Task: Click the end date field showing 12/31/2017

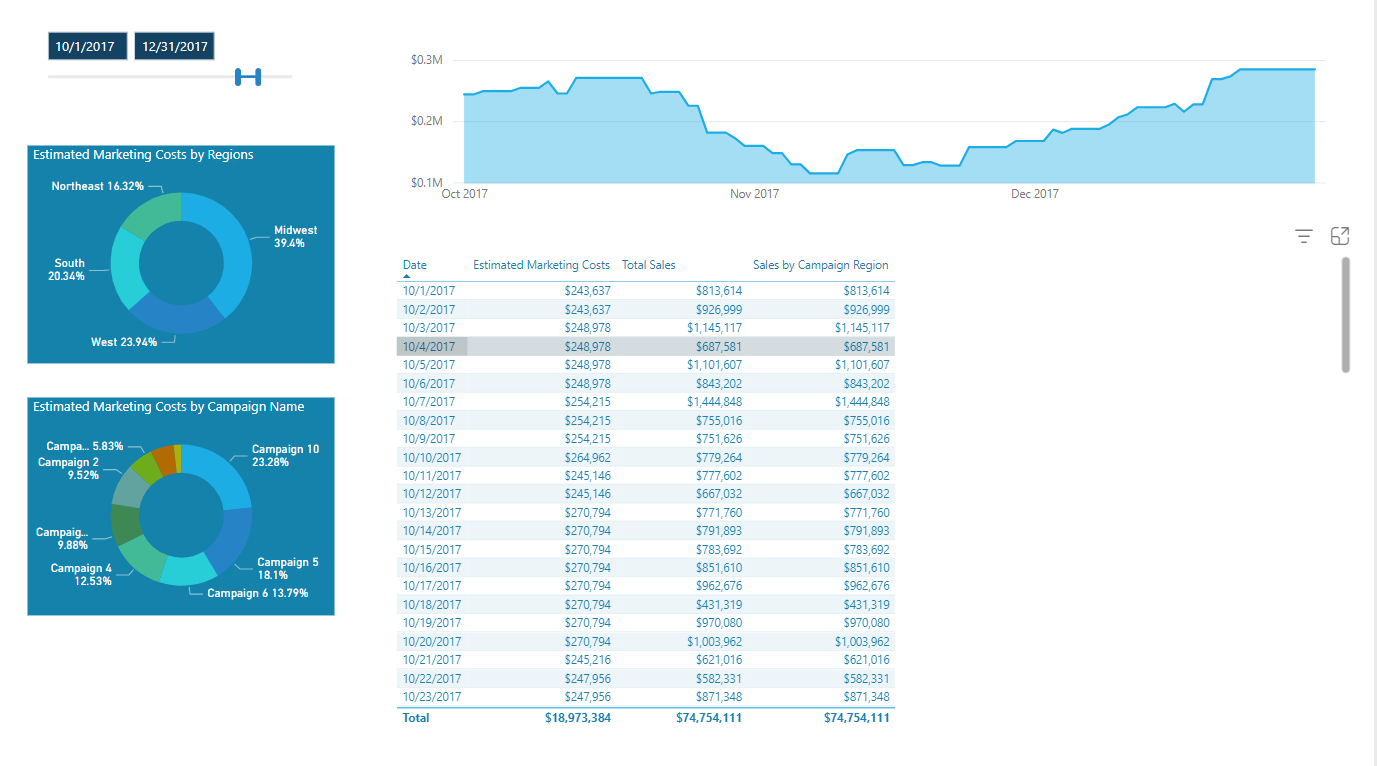Action: click(x=174, y=46)
